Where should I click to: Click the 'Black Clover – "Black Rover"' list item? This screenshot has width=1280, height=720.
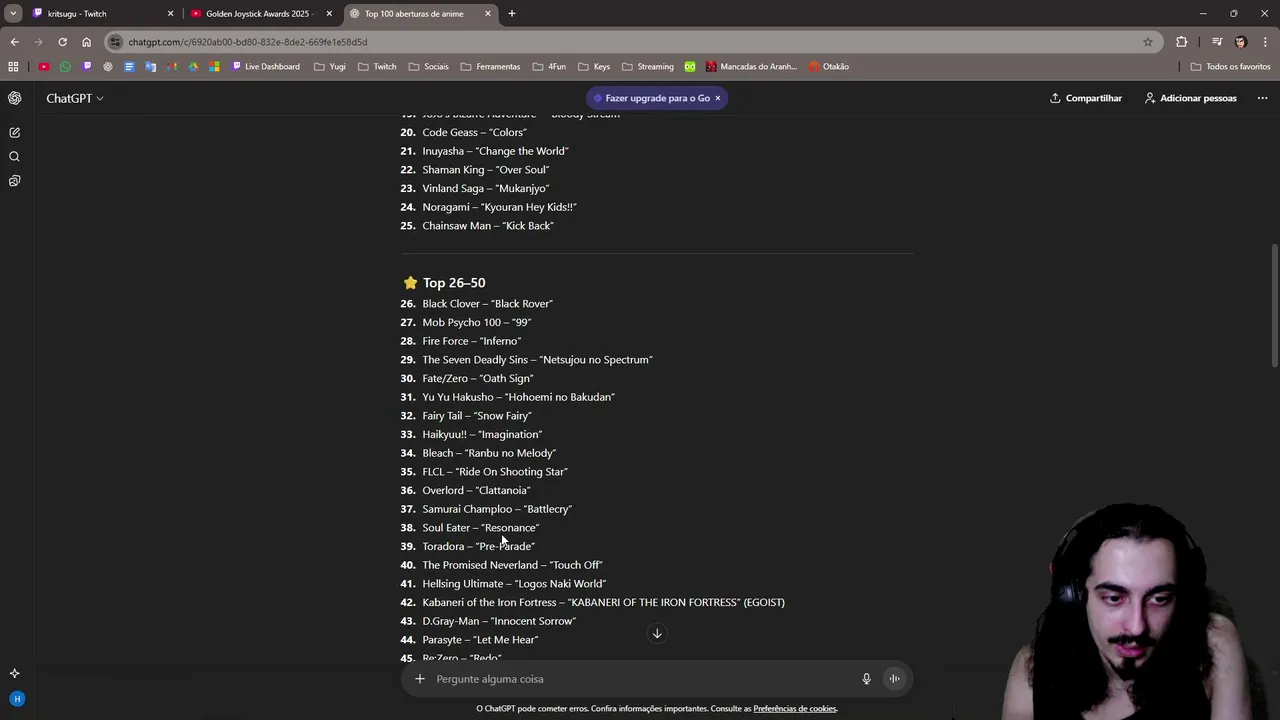coord(487,304)
